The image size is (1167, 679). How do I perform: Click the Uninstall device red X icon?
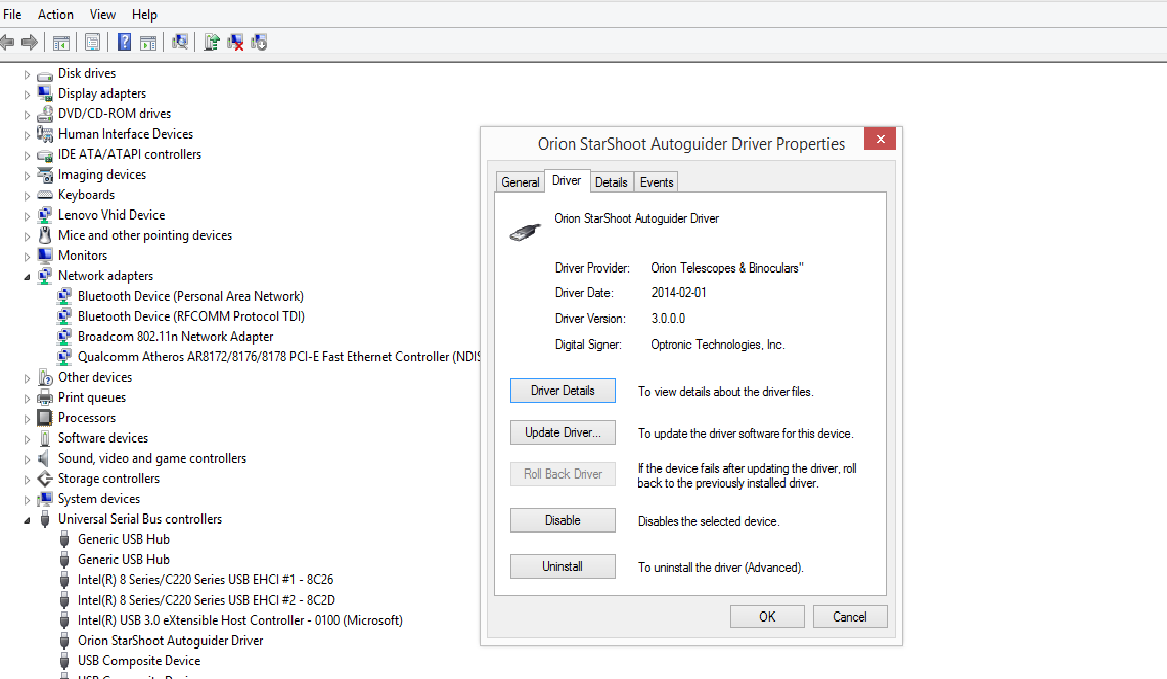click(235, 43)
